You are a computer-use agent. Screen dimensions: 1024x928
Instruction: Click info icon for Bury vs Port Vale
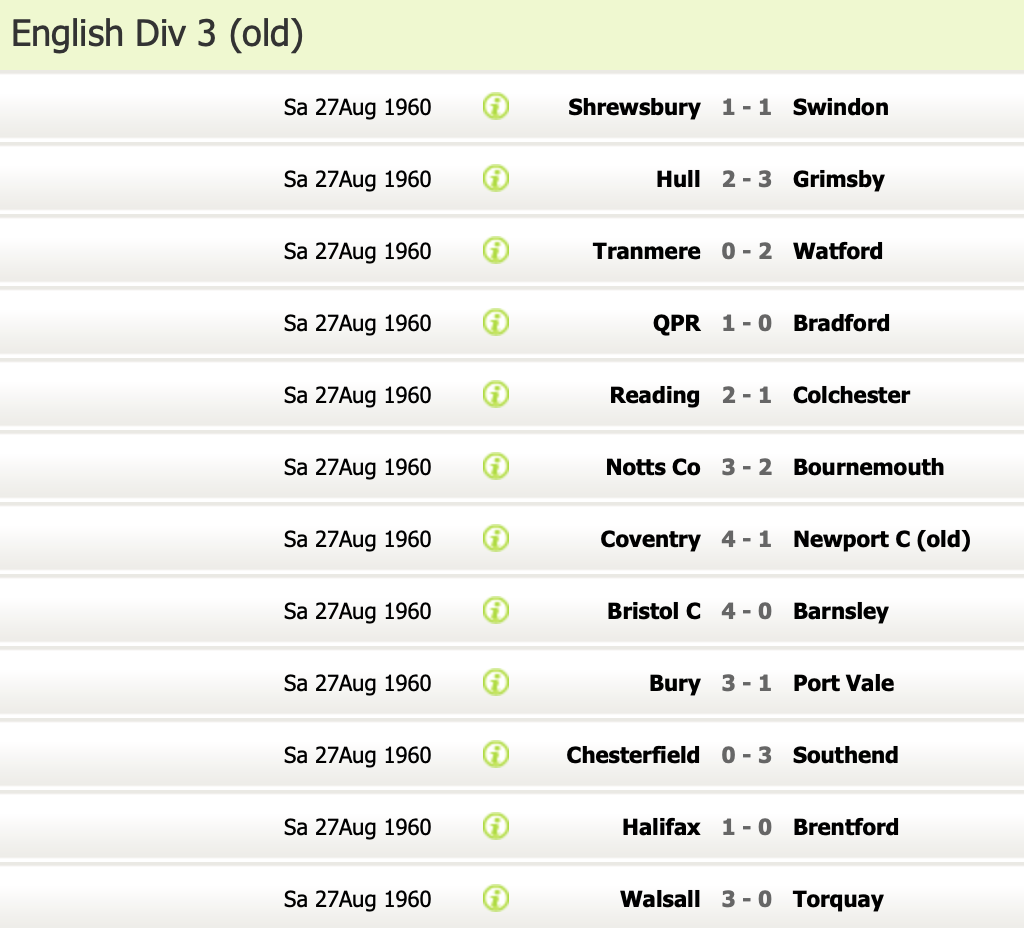pyautogui.click(x=496, y=682)
